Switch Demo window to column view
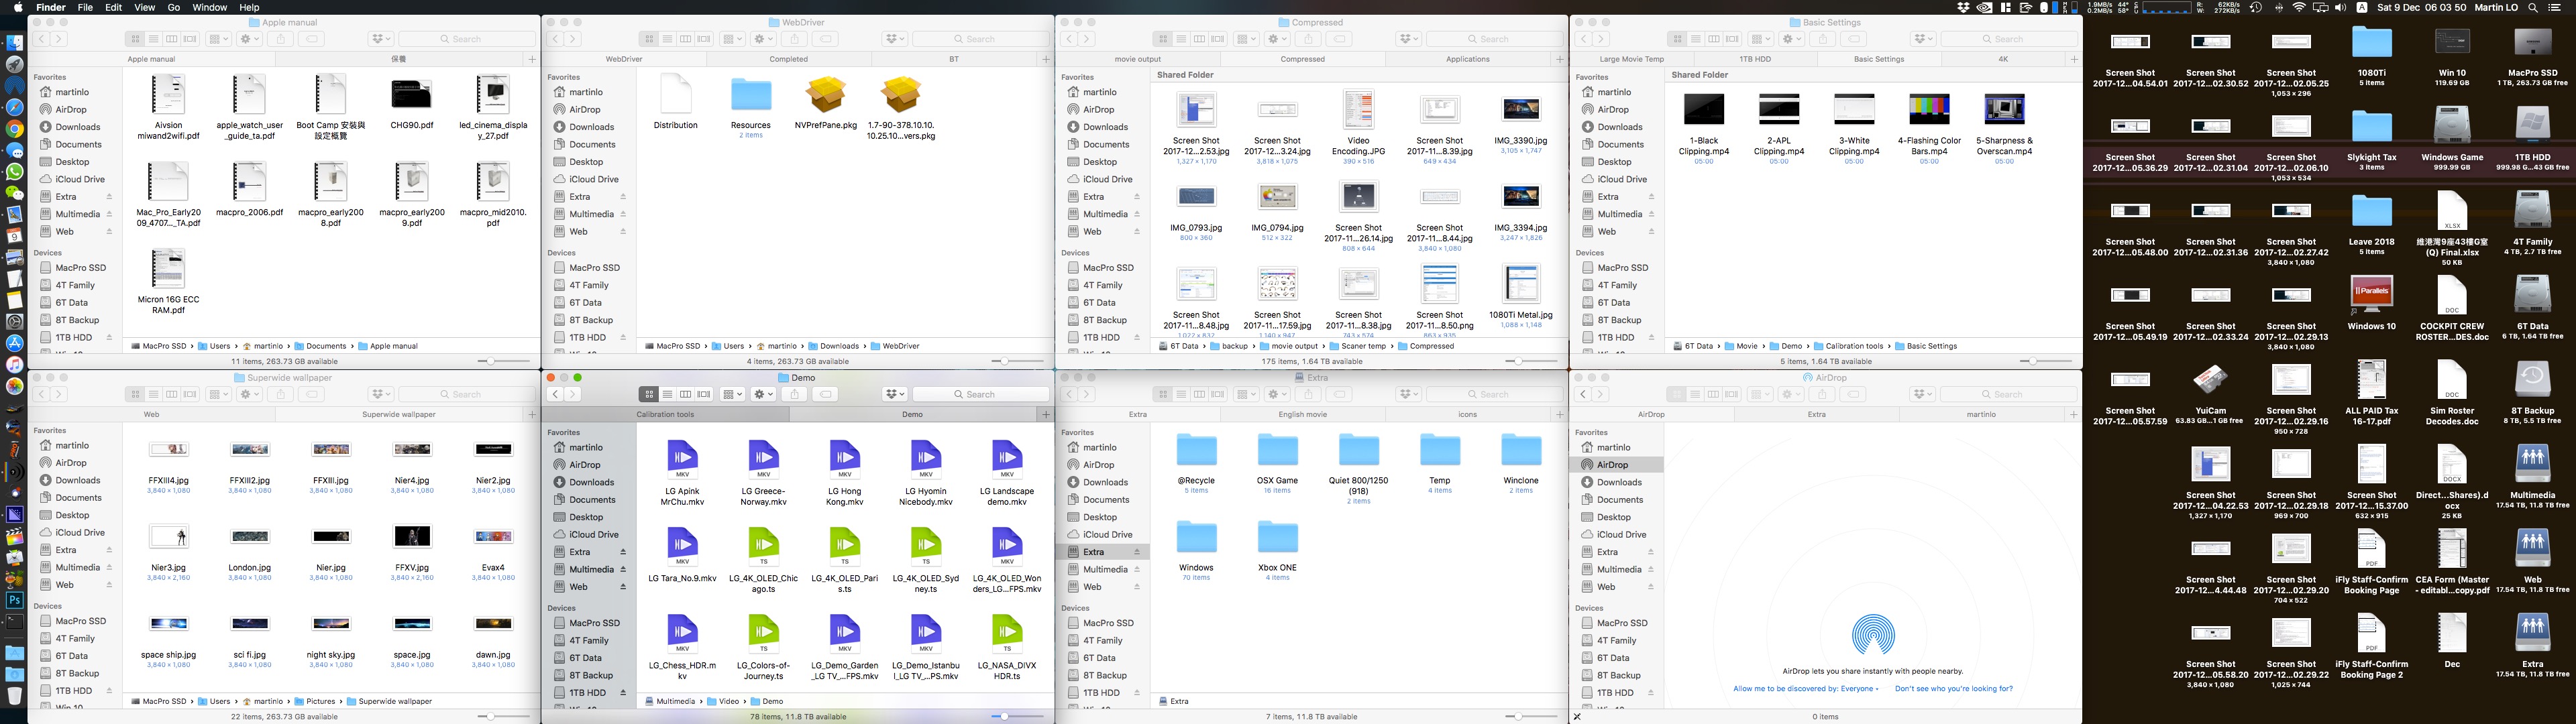2576x724 pixels. point(685,394)
